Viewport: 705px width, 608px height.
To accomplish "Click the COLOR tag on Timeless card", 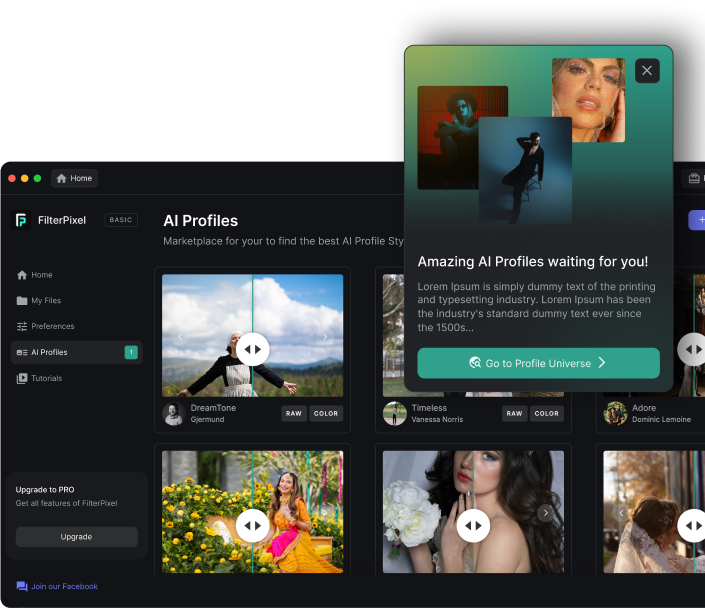I will click(547, 413).
